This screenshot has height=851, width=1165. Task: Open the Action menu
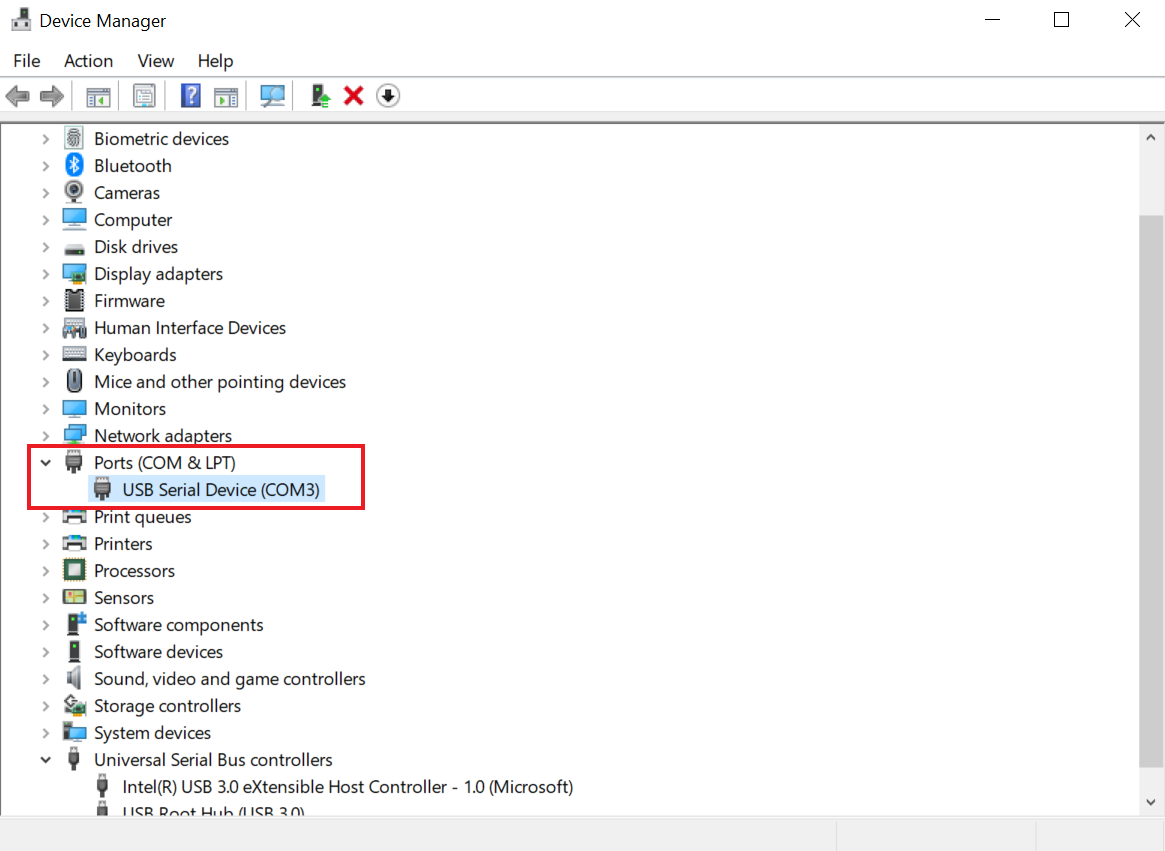(x=88, y=61)
